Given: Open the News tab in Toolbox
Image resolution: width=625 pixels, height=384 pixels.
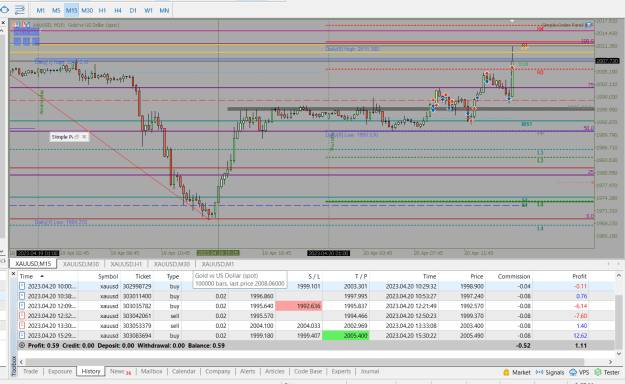Looking at the screenshot, I should (120, 371).
